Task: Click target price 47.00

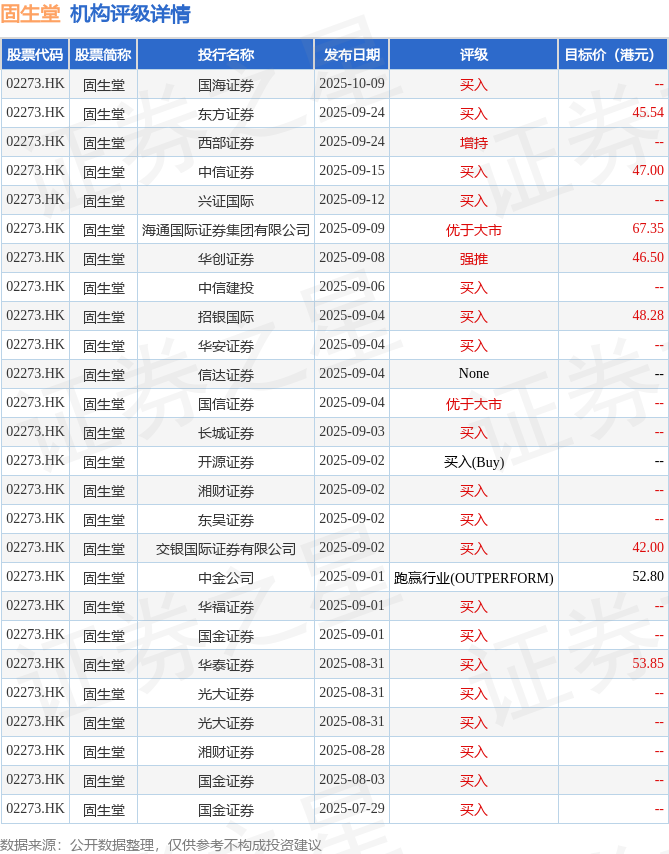Action: (x=648, y=170)
